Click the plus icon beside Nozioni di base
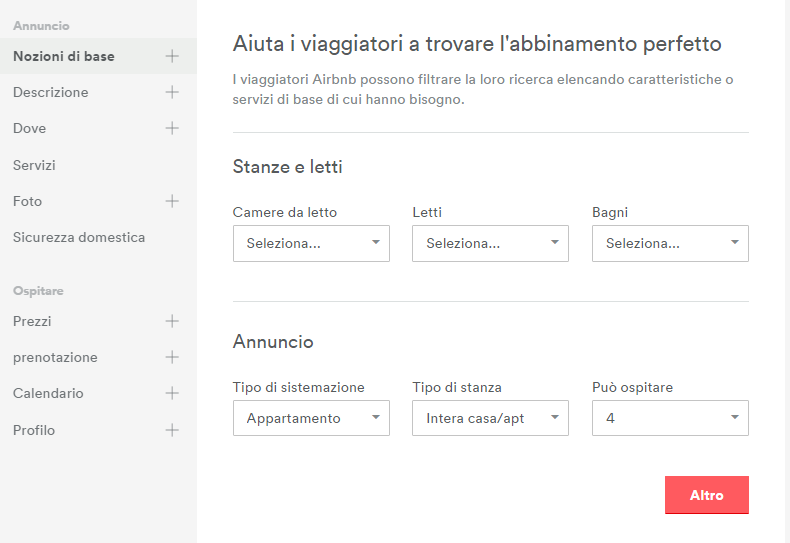This screenshot has width=790, height=543. 172,56
